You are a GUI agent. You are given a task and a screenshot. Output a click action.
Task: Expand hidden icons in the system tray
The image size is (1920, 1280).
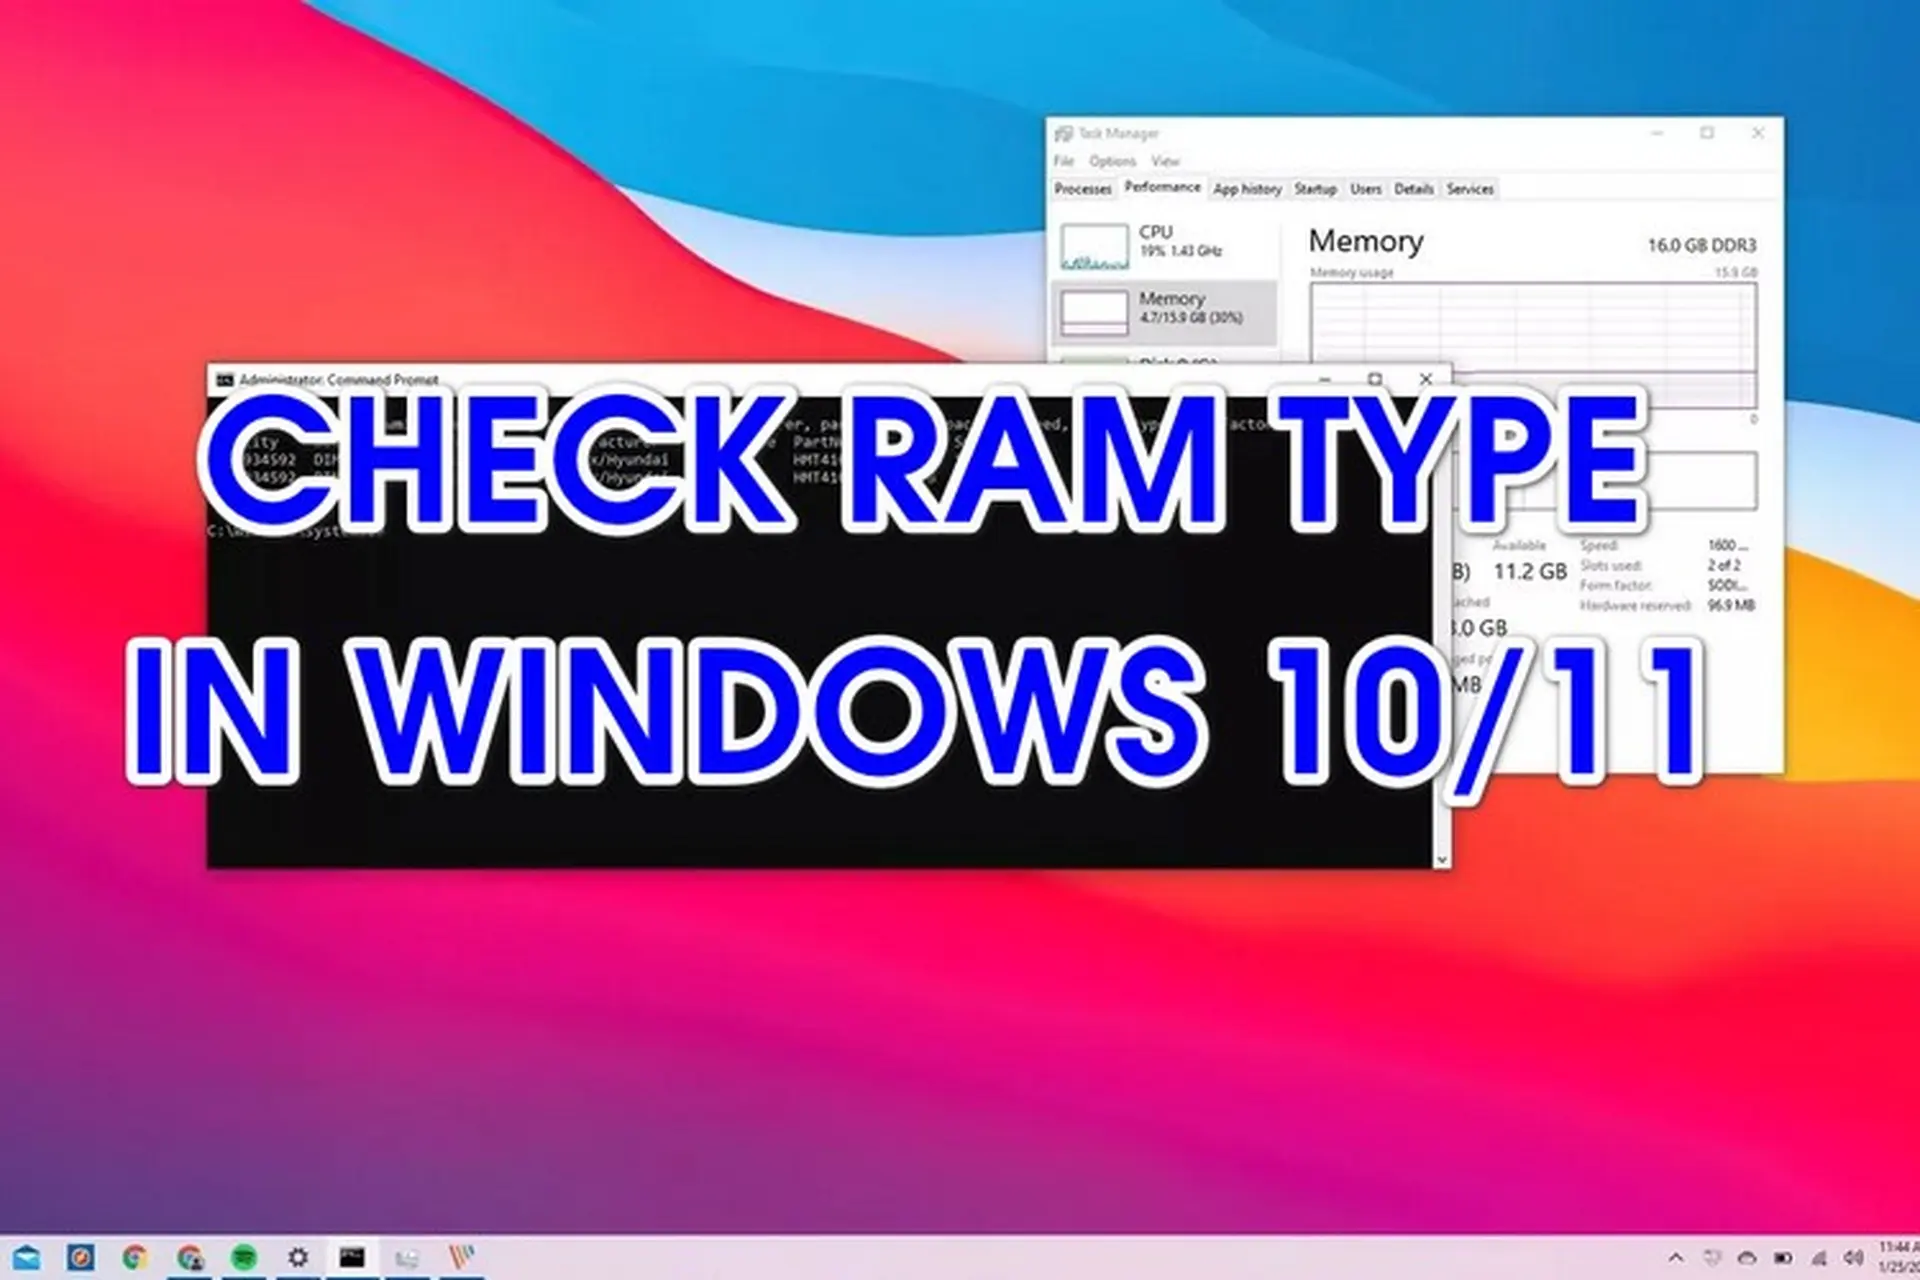click(1677, 1257)
